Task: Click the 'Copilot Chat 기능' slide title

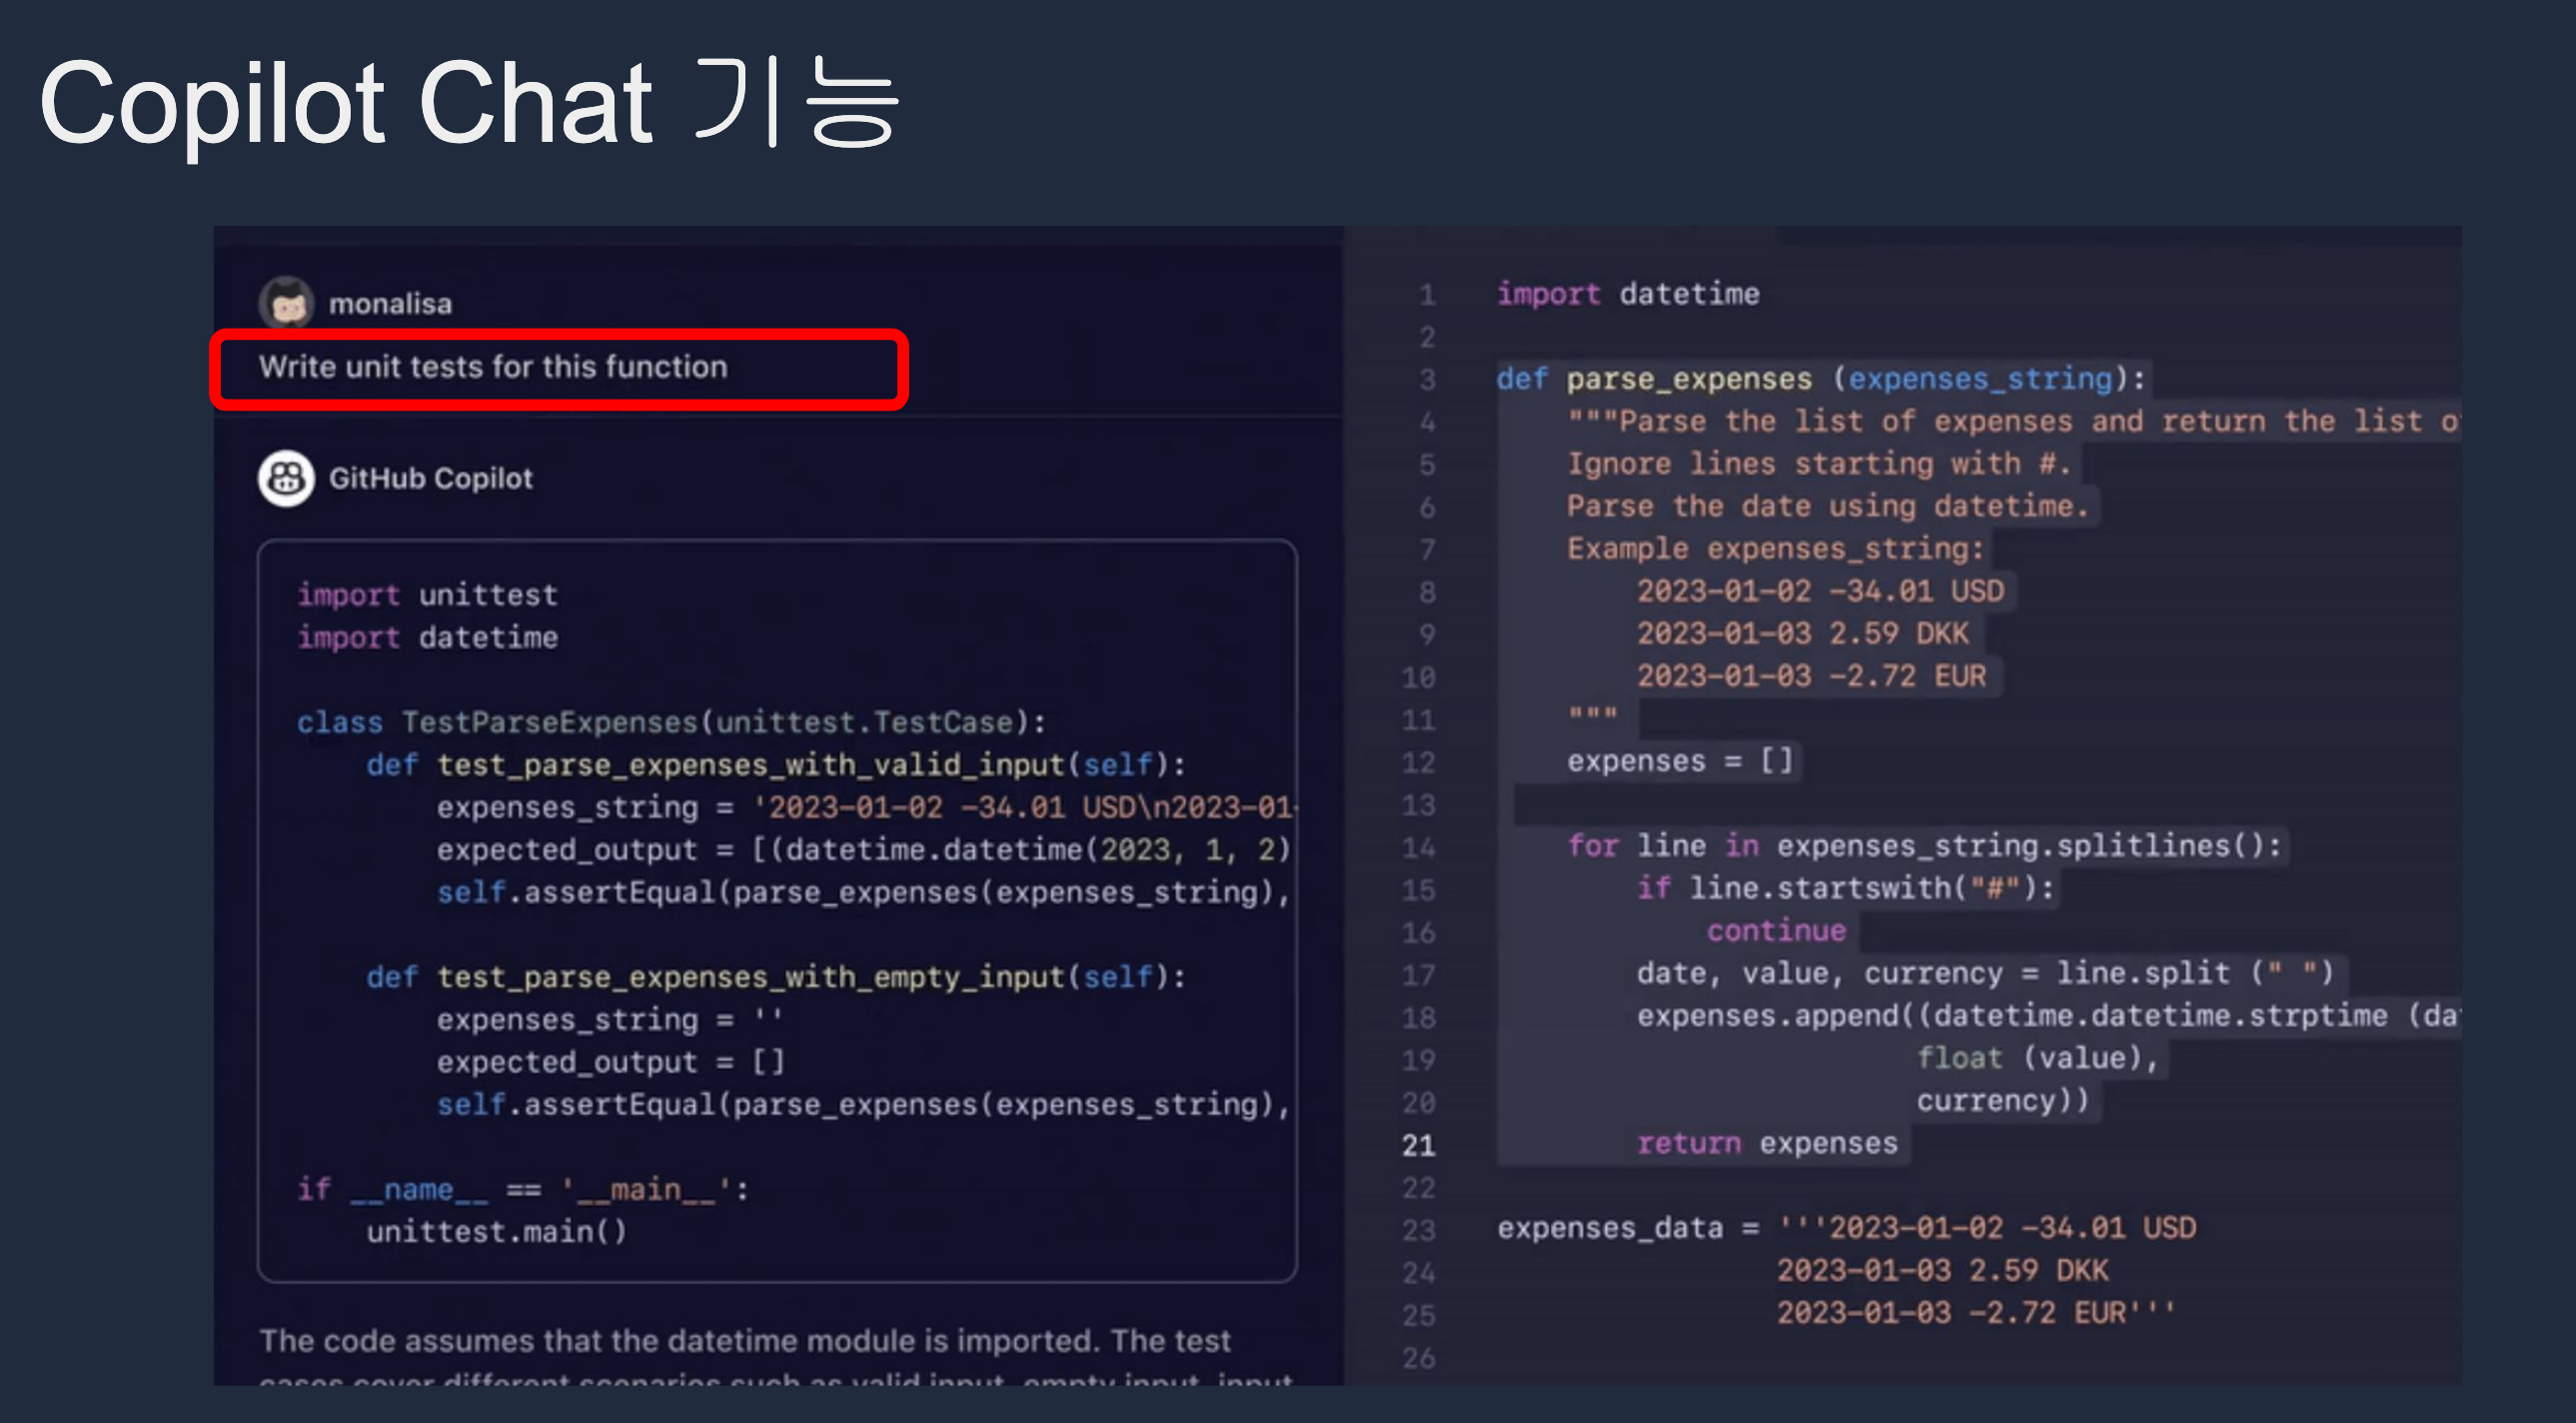Action: [x=468, y=103]
